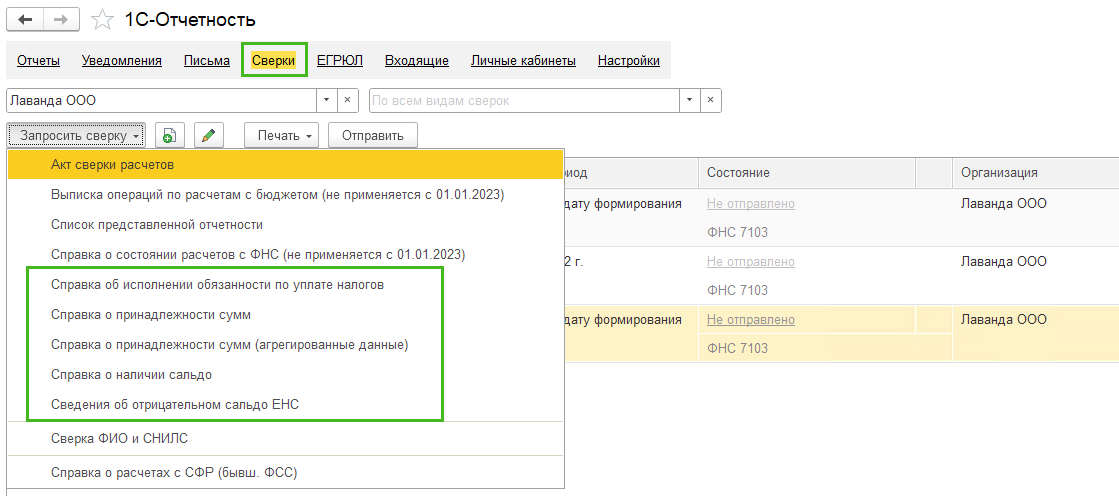Switch to the Уведомления tab

click(x=121, y=61)
